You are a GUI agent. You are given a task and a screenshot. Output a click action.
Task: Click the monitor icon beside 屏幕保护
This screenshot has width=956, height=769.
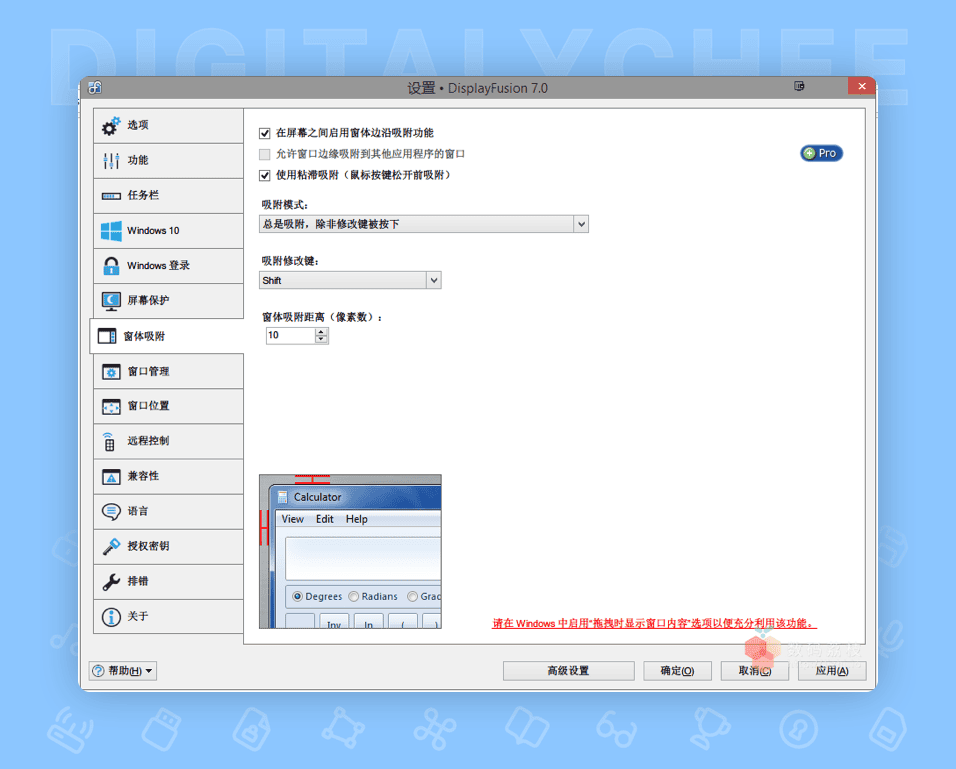coord(111,301)
